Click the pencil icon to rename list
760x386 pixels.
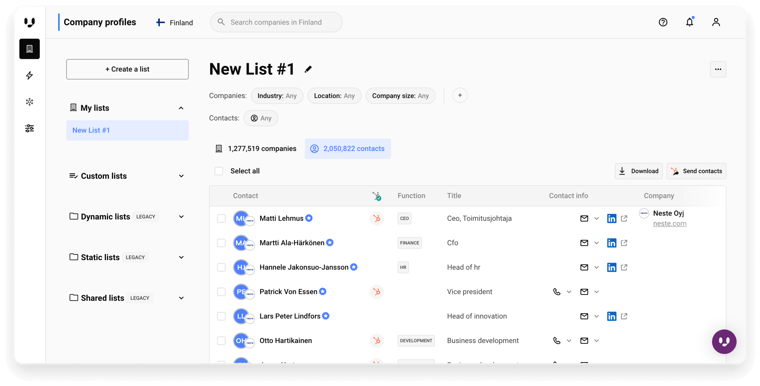coord(308,69)
